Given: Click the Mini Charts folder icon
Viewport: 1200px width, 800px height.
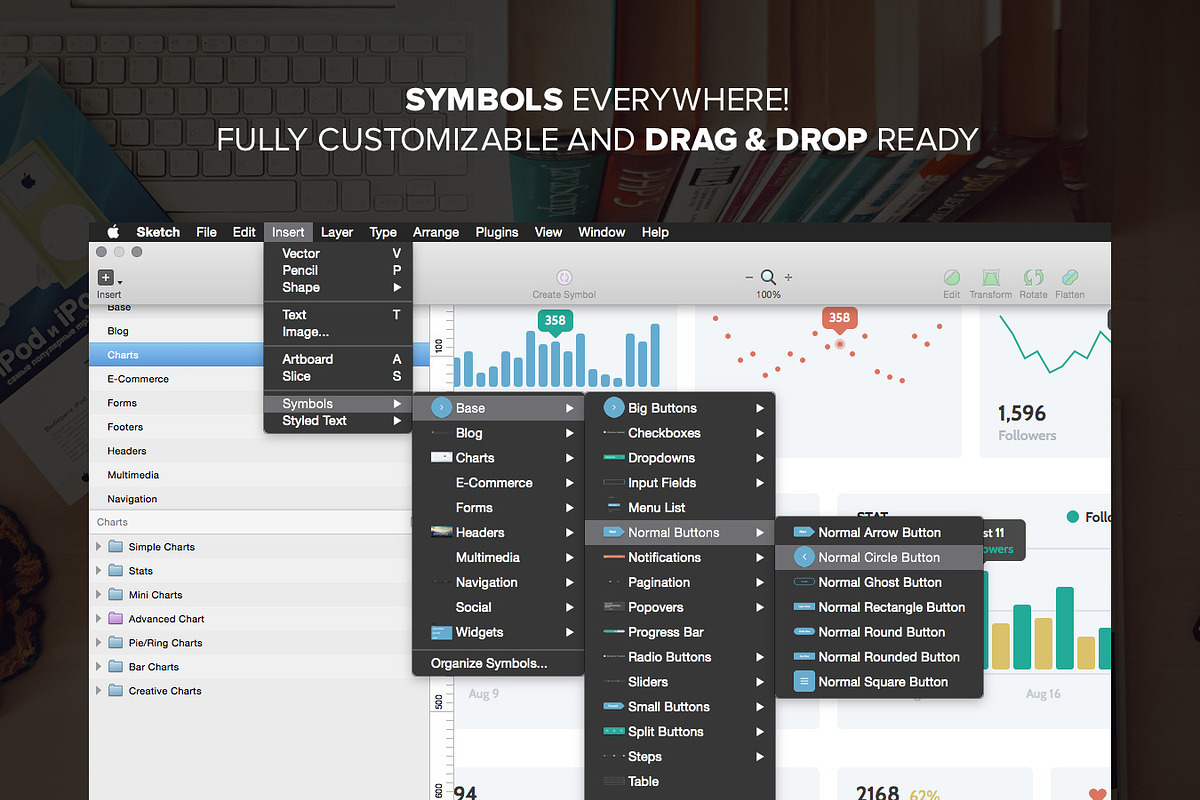Looking at the screenshot, I should 115,595.
